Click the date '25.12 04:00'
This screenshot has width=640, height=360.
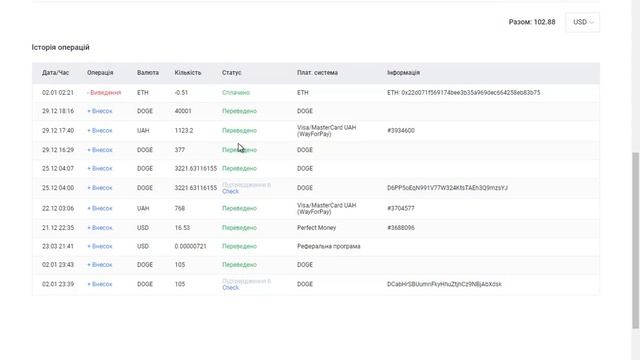(58, 188)
